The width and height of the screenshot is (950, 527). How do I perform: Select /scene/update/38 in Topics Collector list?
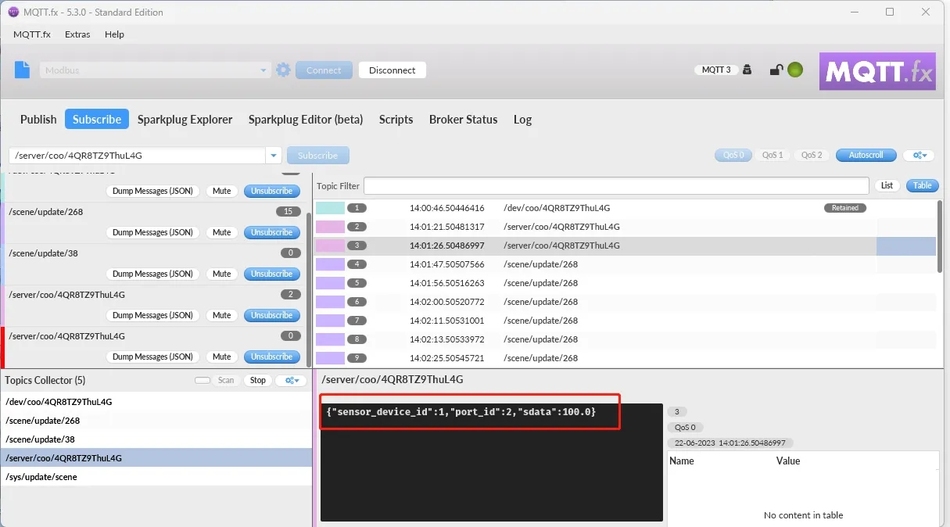point(156,439)
